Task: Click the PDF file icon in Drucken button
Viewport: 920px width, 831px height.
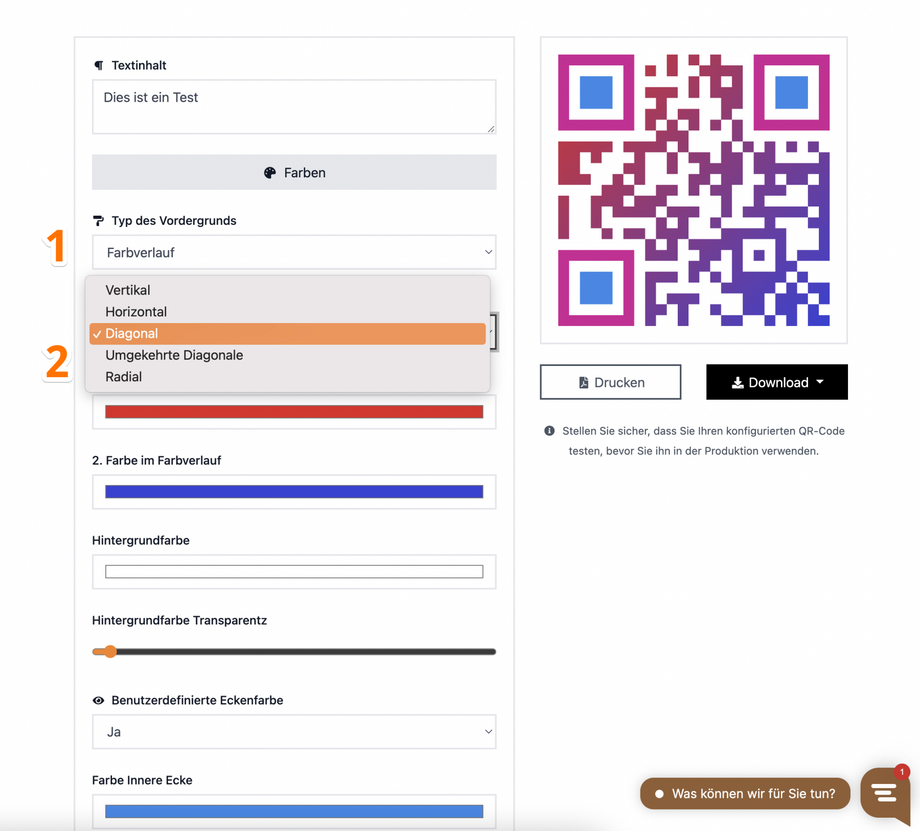Action: click(x=583, y=383)
